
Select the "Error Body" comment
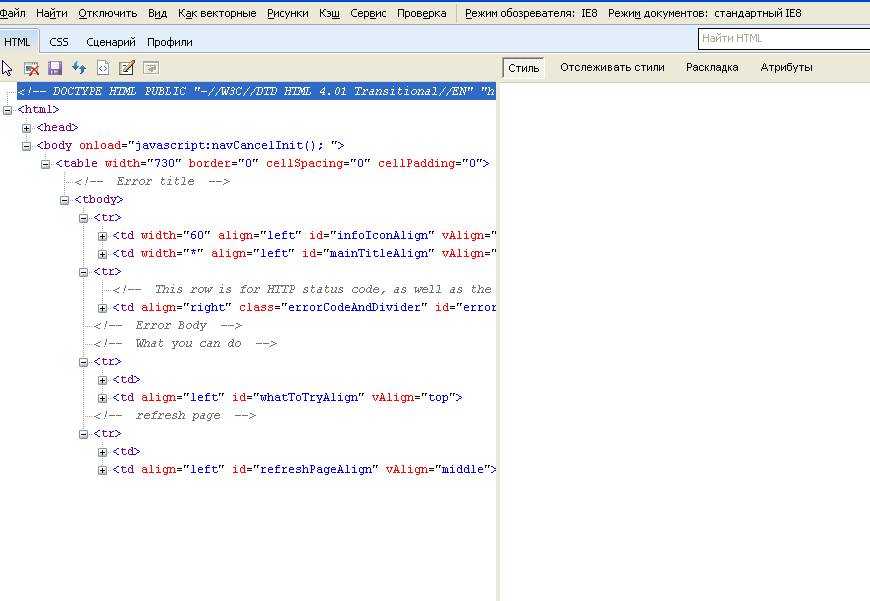[x=168, y=326]
